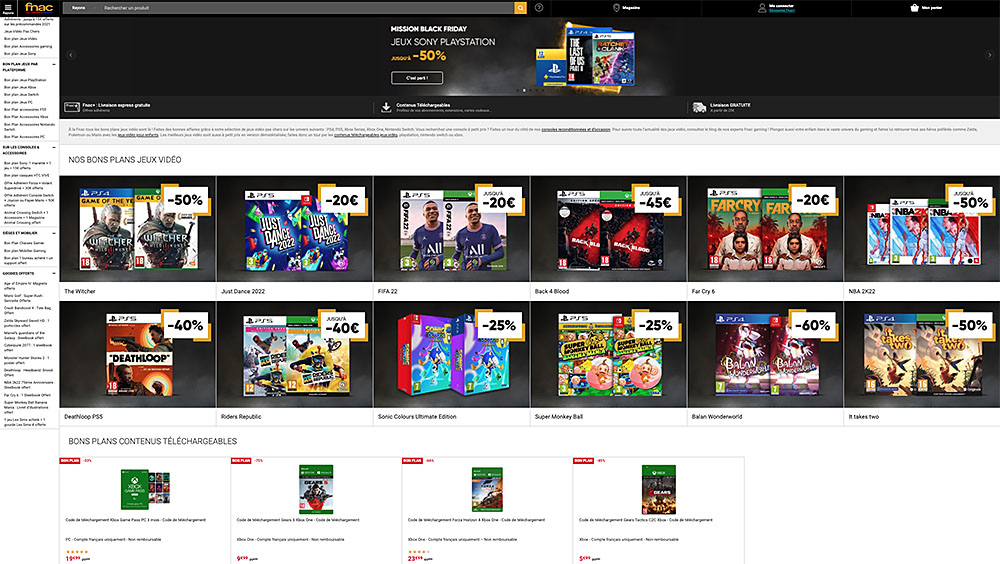Click the orange search magnifier button
Image resolution: width=1000 pixels, height=564 pixels.
[520, 8]
